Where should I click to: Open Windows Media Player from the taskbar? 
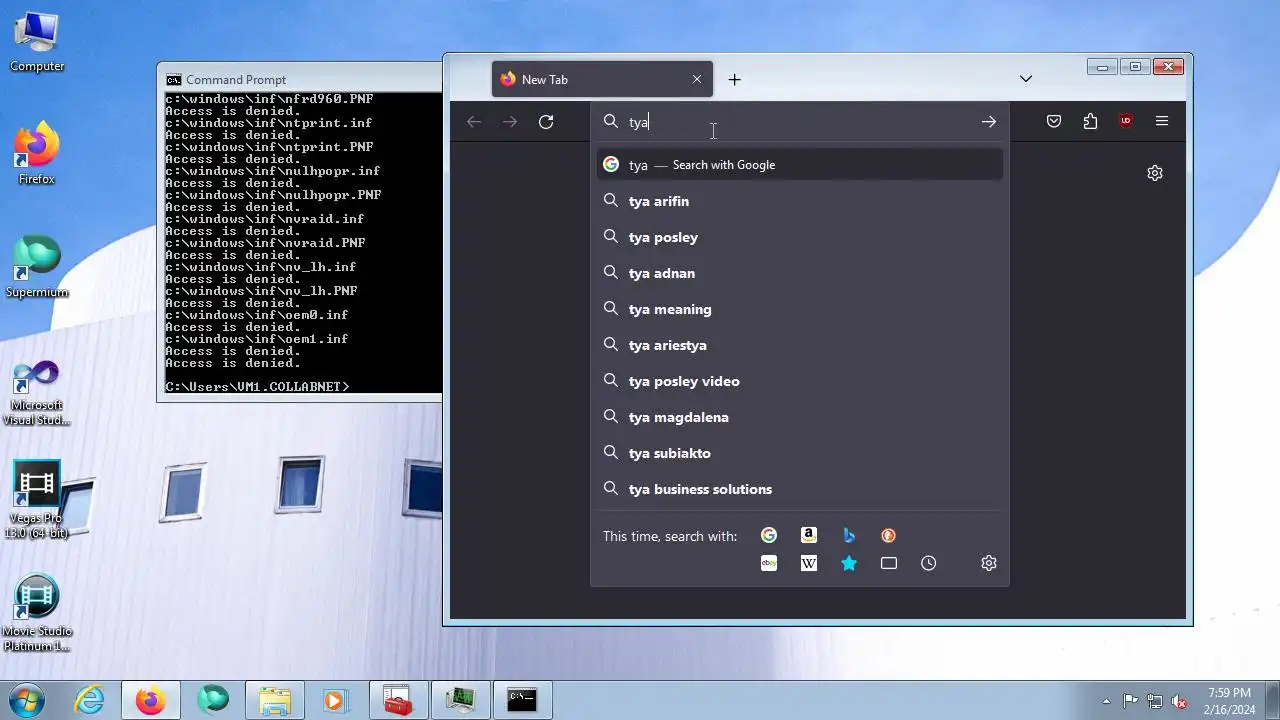(x=336, y=700)
